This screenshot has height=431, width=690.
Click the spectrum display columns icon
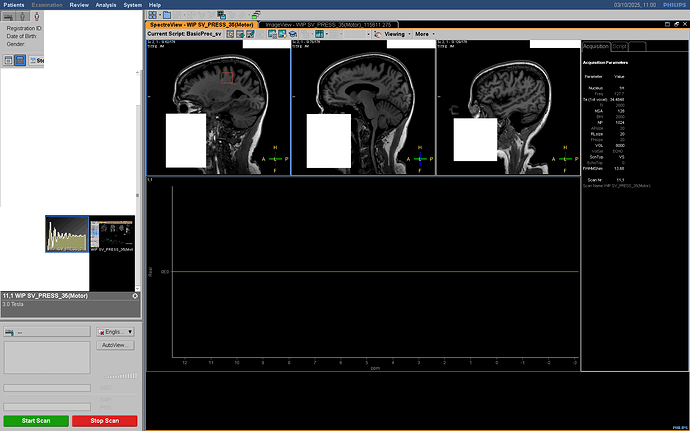pyautogui.click(x=319, y=34)
